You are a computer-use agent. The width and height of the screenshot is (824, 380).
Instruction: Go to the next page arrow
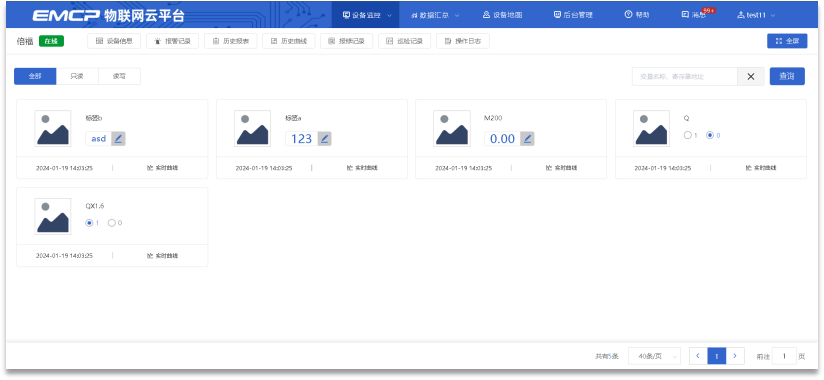tap(735, 356)
